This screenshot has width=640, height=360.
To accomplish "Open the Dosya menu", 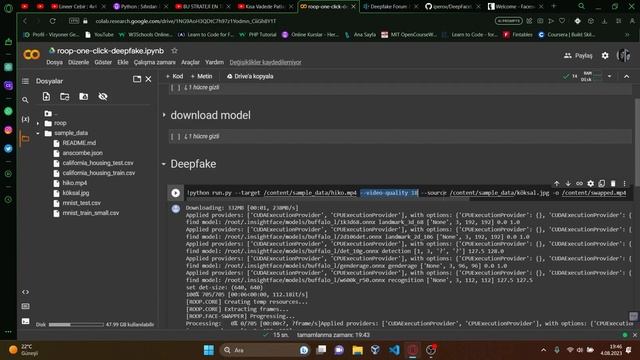I will coord(54,62).
